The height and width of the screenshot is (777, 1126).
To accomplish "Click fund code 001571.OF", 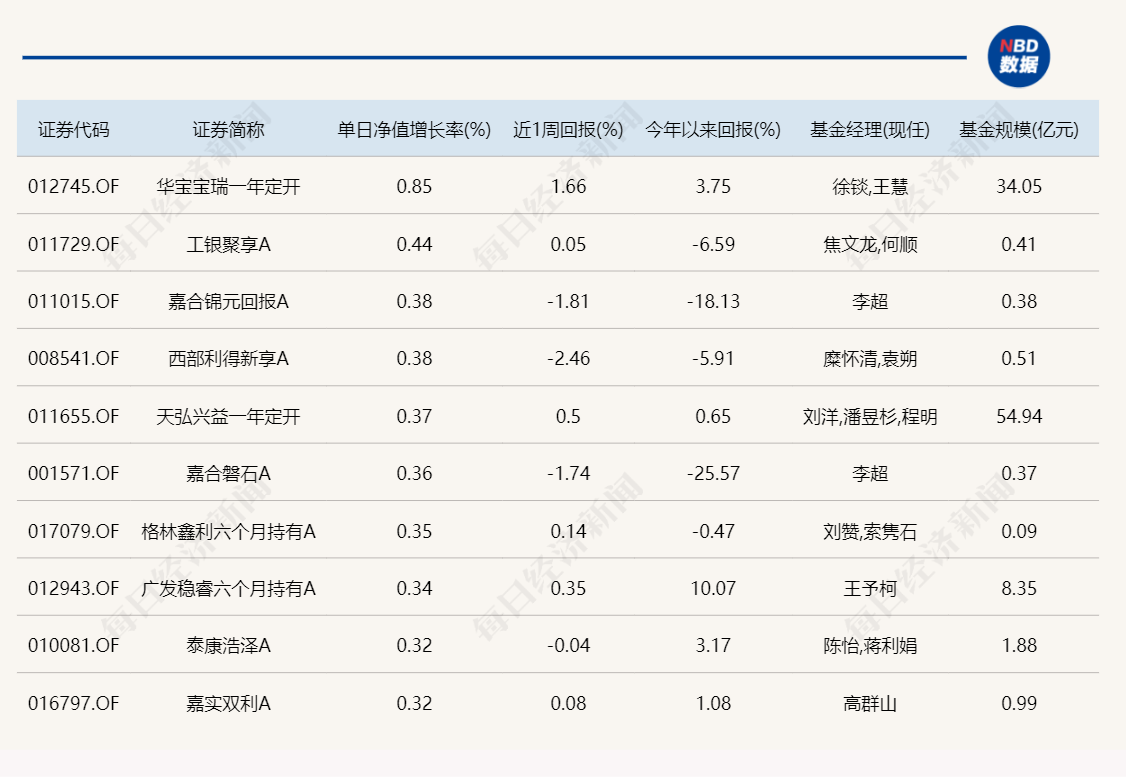I will click(73, 473).
